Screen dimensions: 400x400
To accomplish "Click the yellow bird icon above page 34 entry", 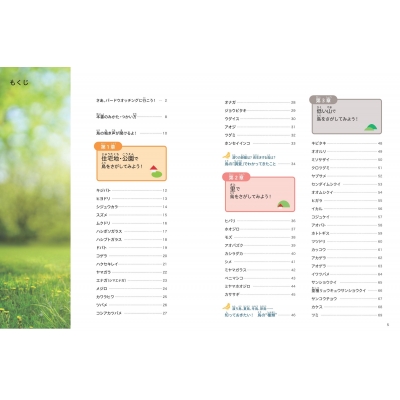I will [227, 155].
